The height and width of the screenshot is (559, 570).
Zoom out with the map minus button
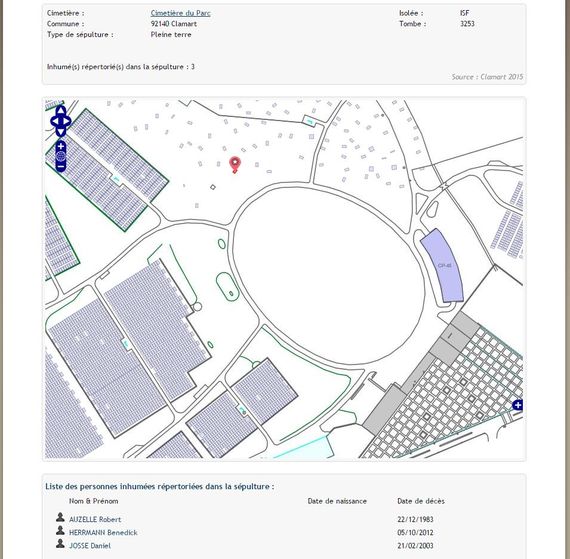pos(61,167)
